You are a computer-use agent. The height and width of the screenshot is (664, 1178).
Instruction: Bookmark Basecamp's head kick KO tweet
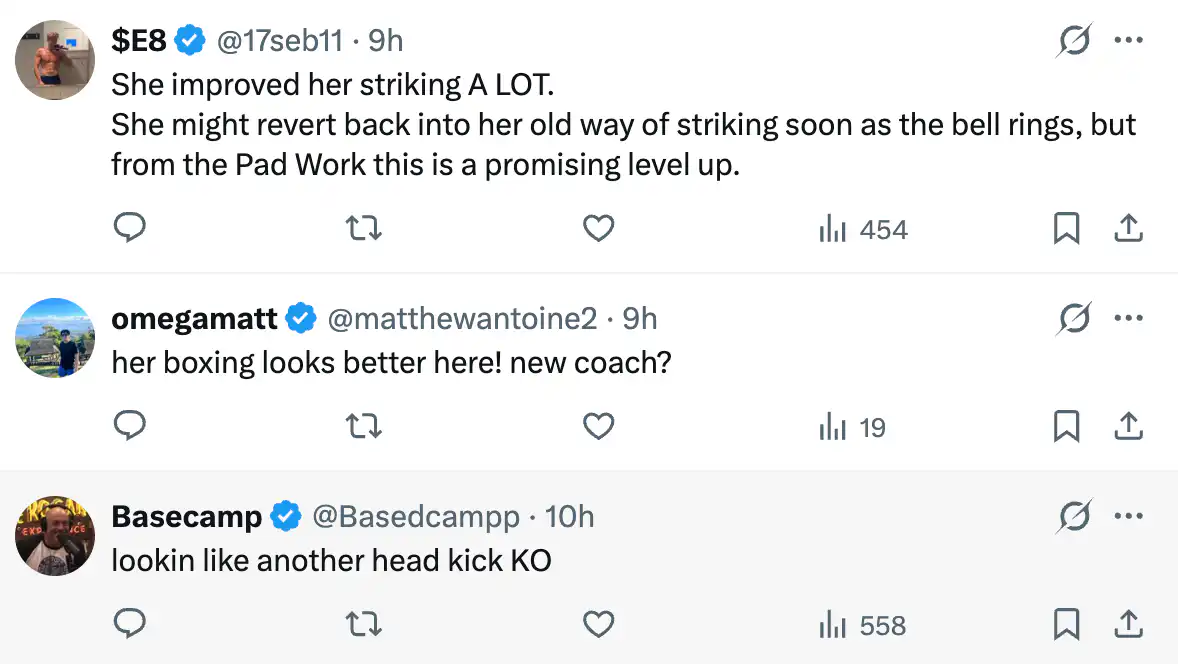pos(1067,625)
